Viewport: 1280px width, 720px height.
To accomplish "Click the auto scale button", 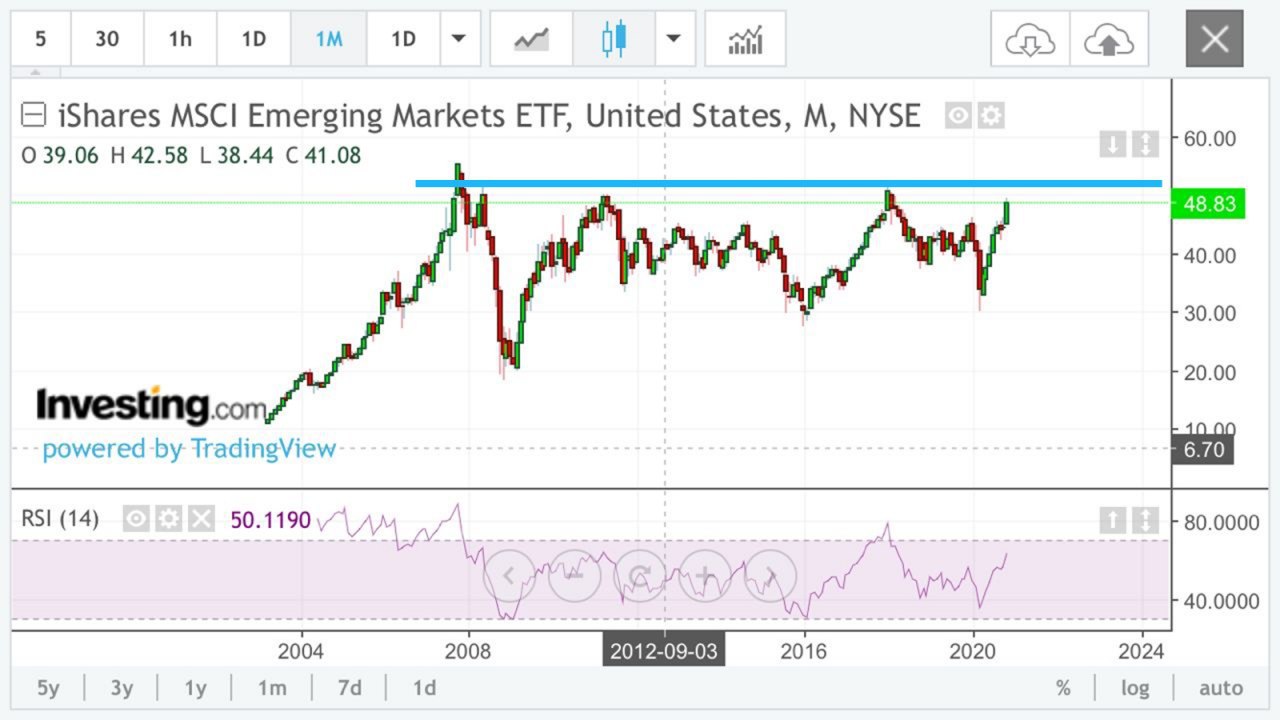I will [1221, 688].
